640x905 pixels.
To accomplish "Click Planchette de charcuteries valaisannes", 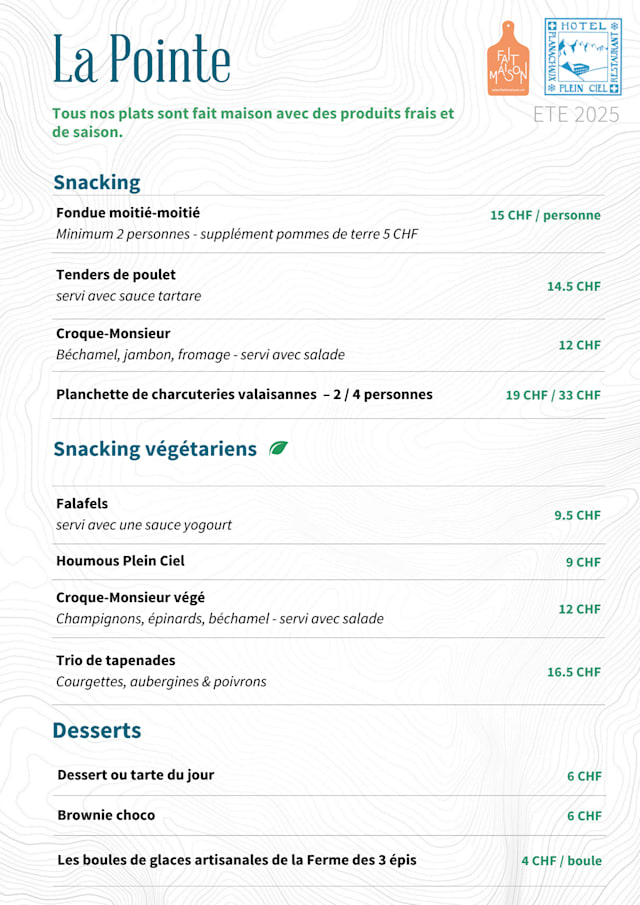I will tap(244, 394).
